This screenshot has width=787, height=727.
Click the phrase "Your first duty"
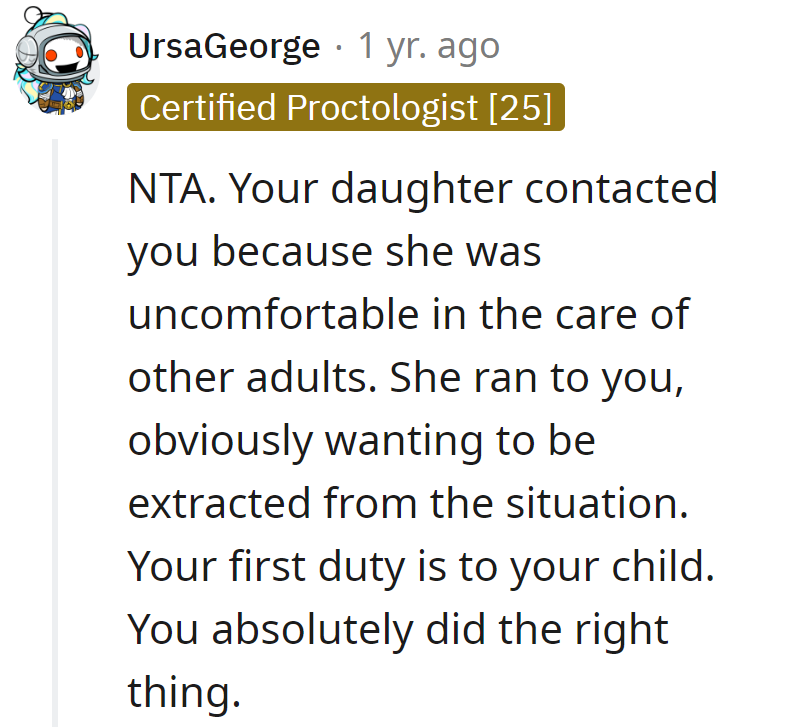click(x=267, y=567)
